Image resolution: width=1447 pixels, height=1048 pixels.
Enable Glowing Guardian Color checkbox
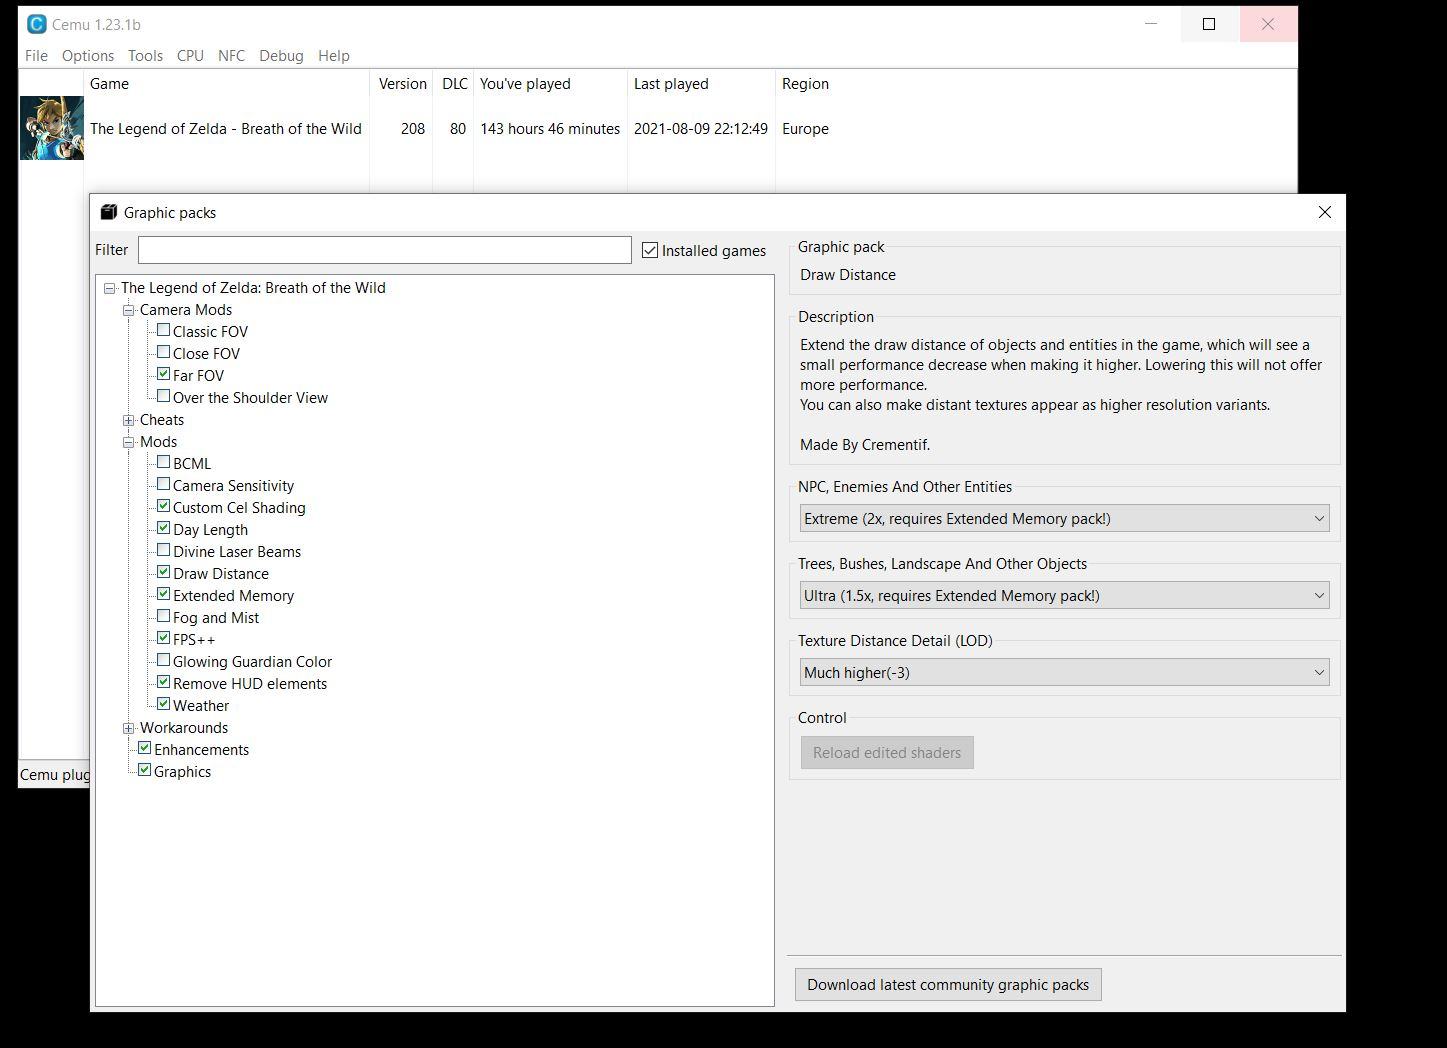(163, 660)
